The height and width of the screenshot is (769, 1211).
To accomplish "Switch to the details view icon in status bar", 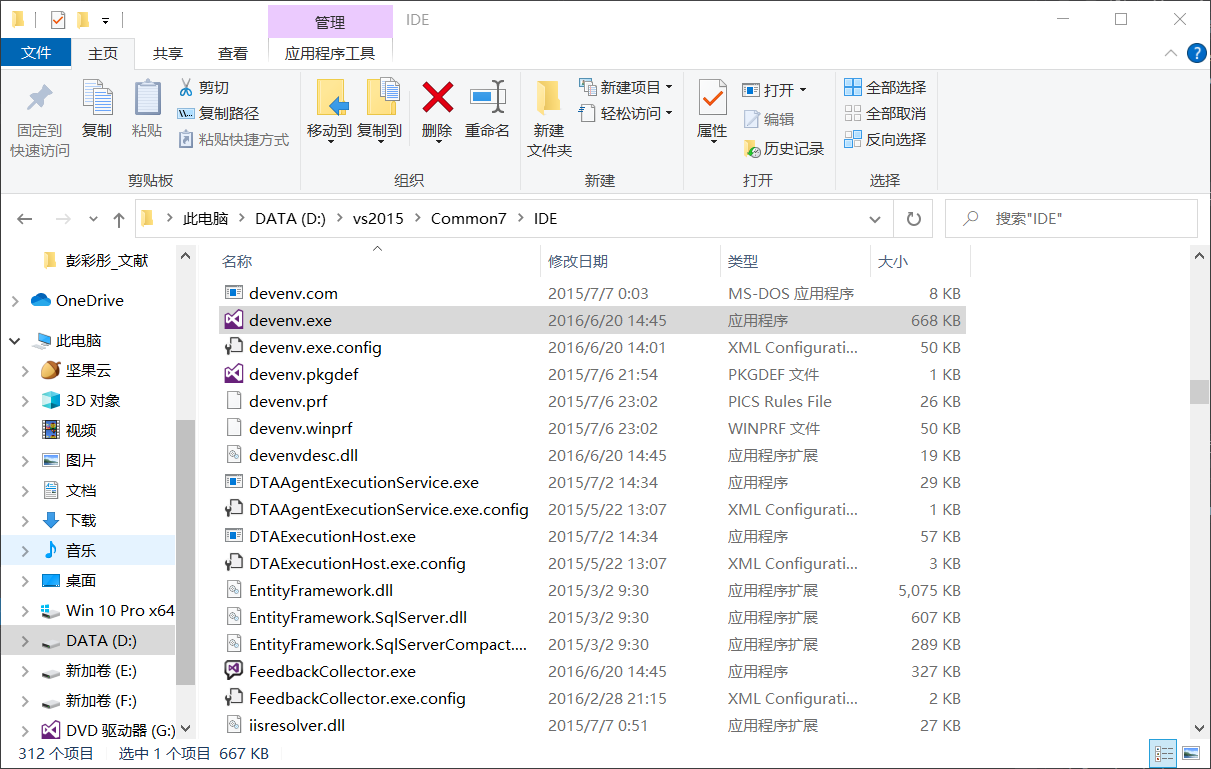I will [x=1165, y=753].
